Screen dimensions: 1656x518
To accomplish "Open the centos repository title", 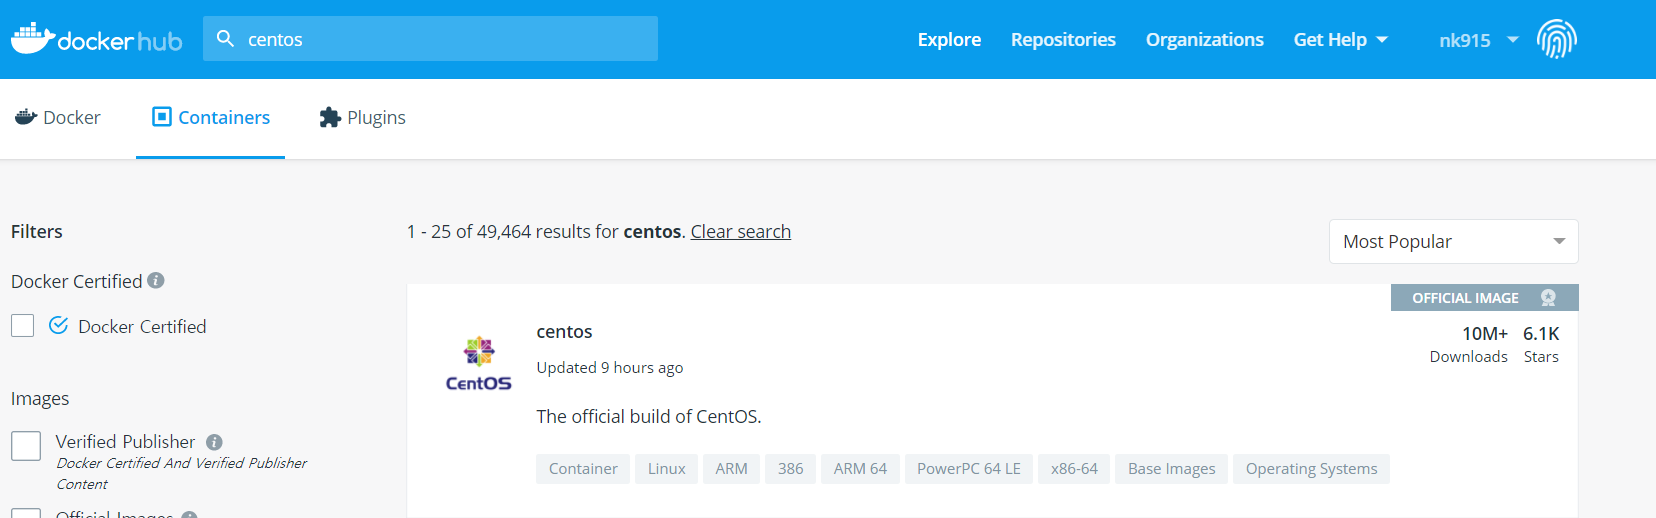I will (x=564, y=332).
